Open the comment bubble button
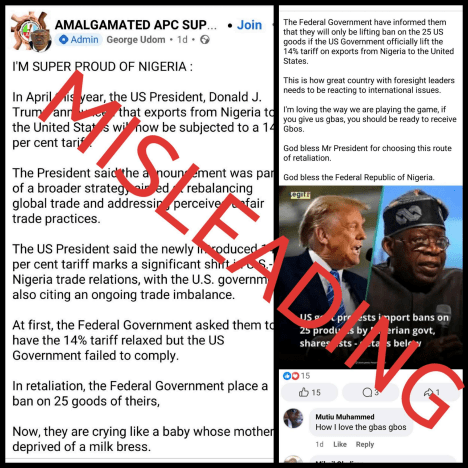 click(x=370, y=392)
